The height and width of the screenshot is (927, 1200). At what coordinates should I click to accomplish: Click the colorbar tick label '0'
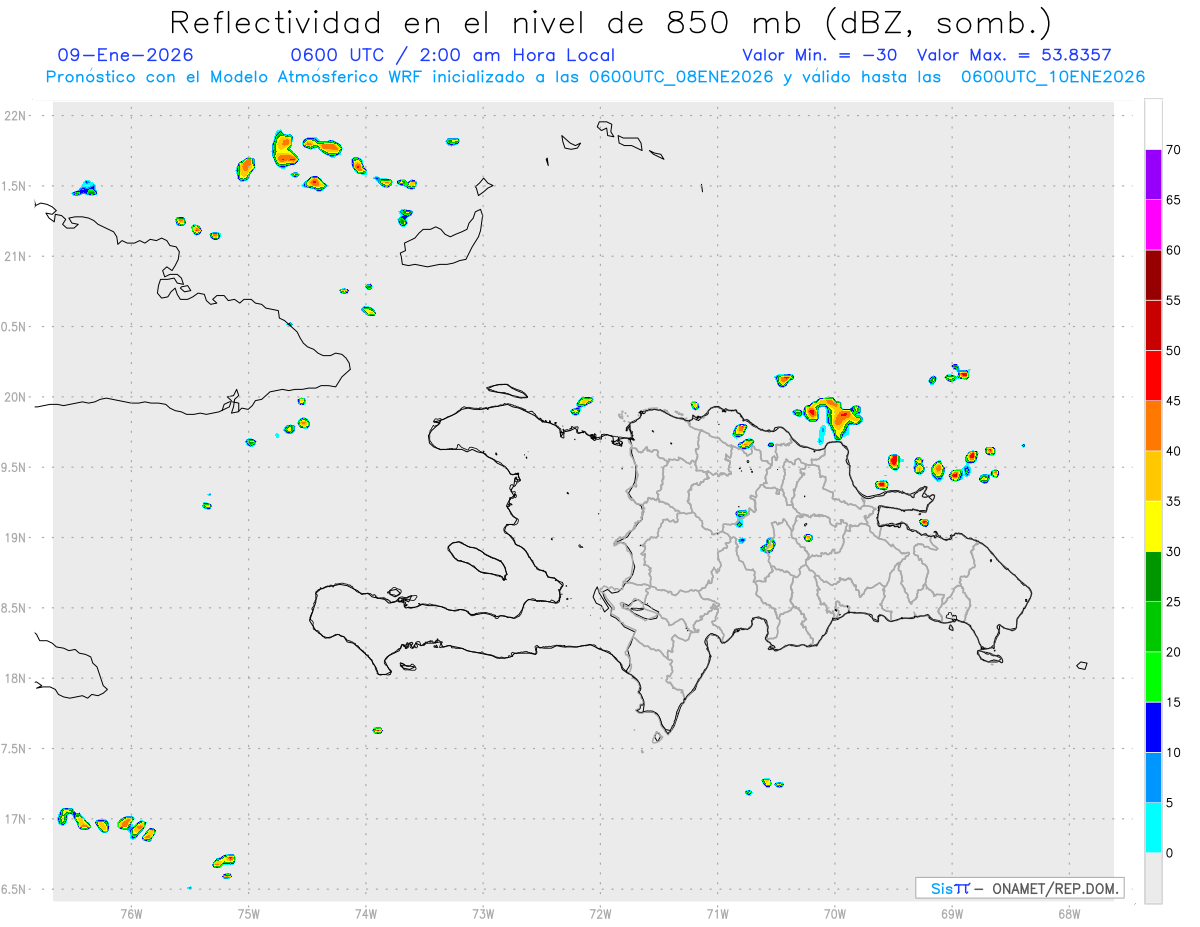coord(1170,853)
